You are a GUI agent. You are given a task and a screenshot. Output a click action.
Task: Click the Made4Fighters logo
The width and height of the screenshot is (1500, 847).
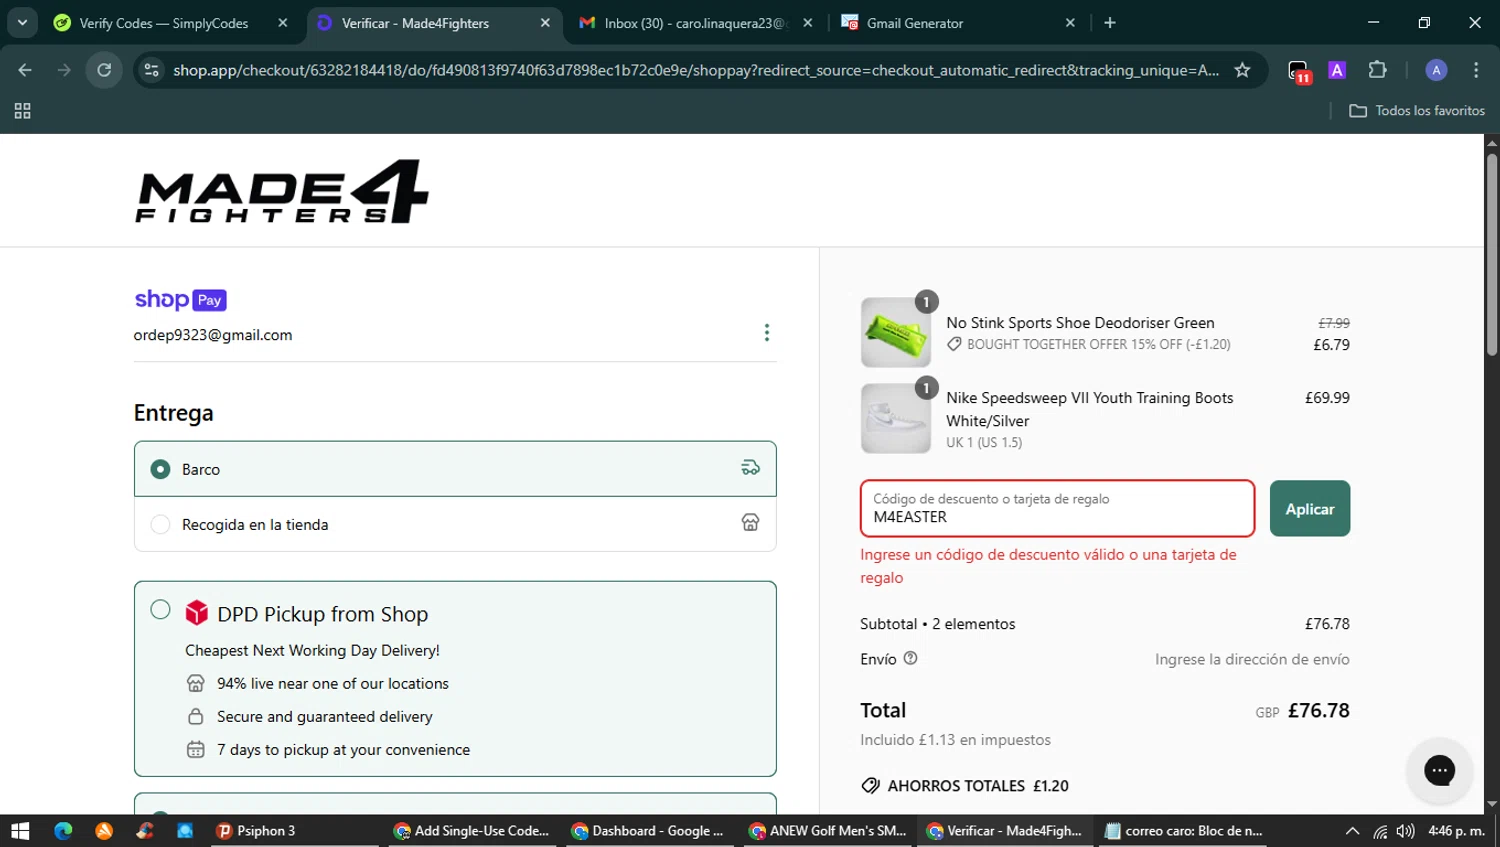(282, 191)
